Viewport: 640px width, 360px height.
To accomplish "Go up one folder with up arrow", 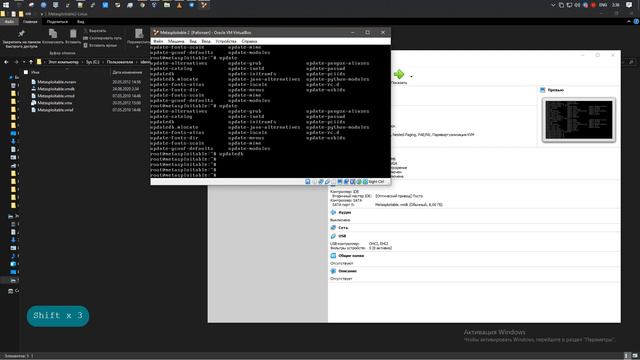I will [x=31, y=62].
